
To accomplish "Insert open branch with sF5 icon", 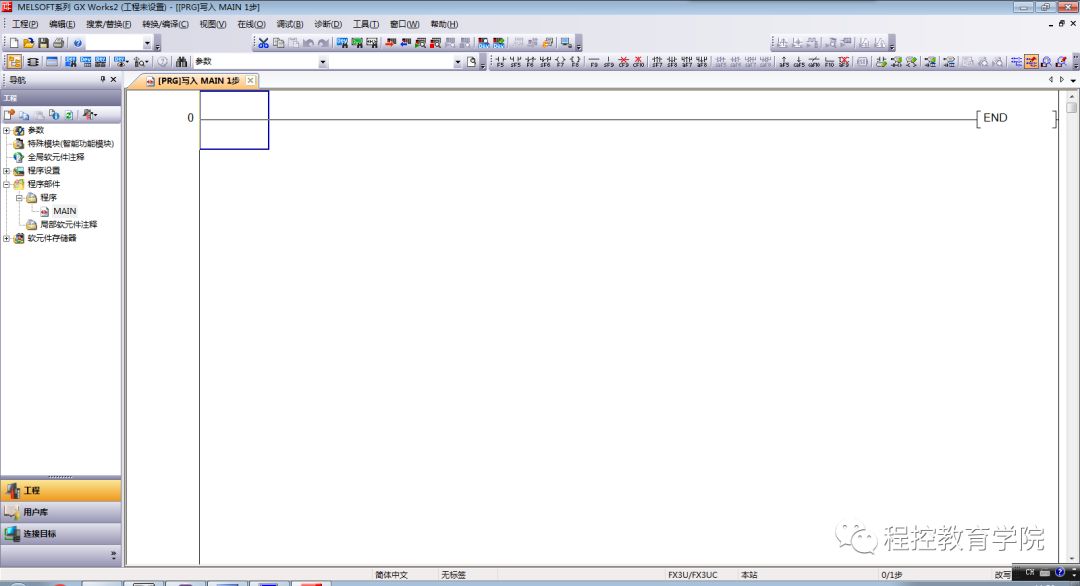I will pos(516,62).
